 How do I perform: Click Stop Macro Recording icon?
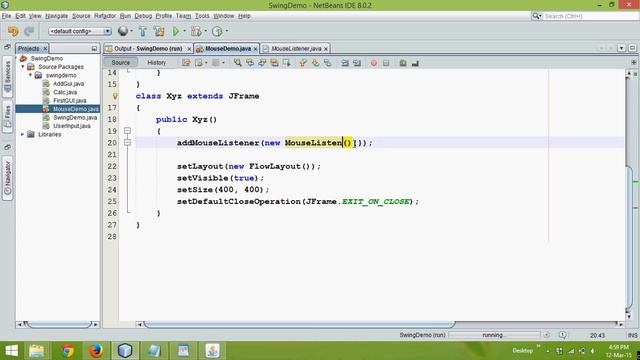[x=386, y=63]
